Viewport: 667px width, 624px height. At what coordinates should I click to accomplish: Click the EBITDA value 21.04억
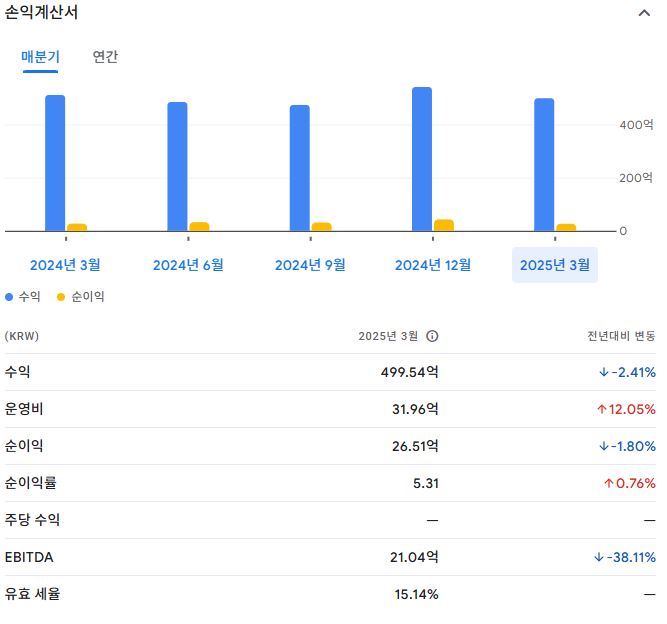tap(414, 557)
